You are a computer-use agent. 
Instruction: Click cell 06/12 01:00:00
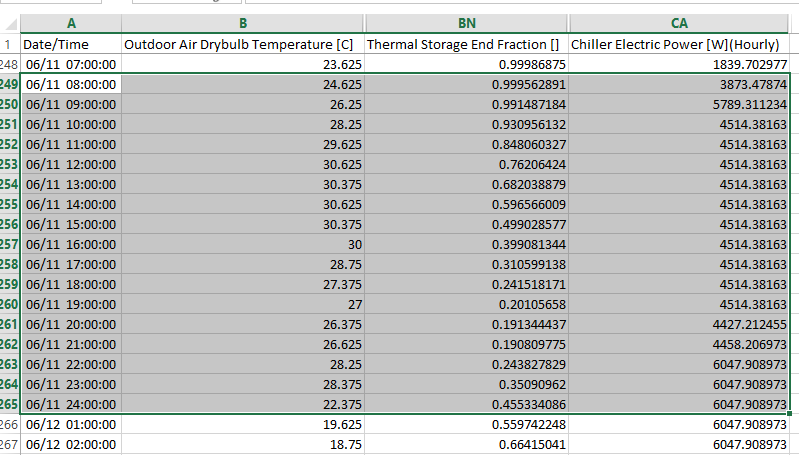[x=71, y=424]
